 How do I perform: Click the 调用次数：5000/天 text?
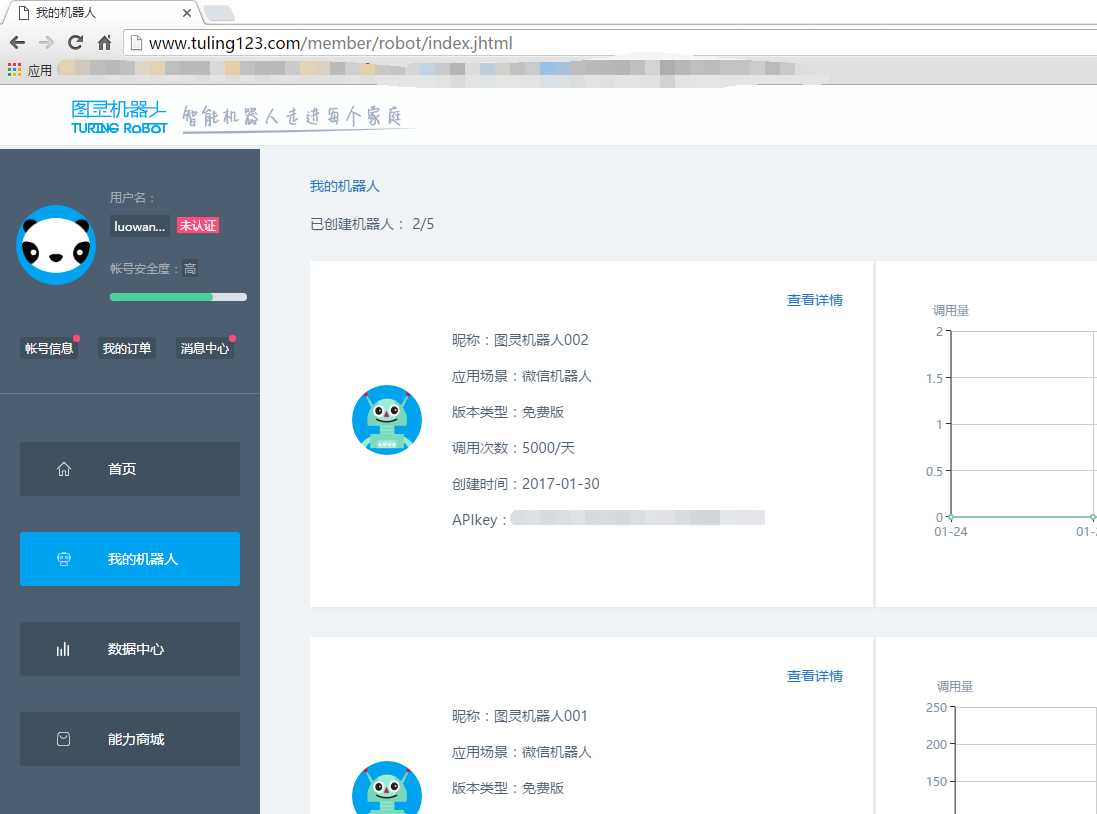(x=514, y=448)
